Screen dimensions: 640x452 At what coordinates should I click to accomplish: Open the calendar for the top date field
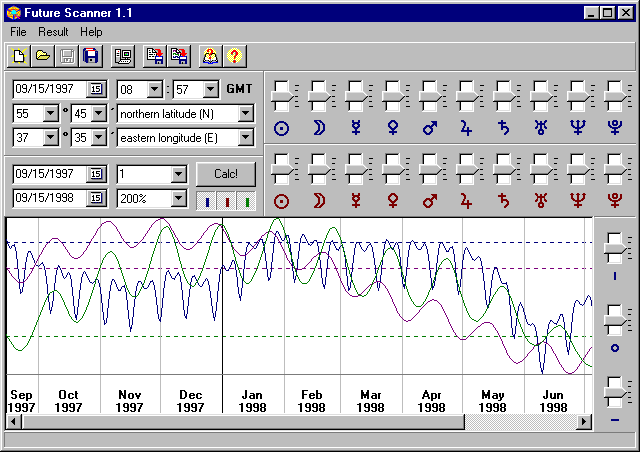[95, 89]
